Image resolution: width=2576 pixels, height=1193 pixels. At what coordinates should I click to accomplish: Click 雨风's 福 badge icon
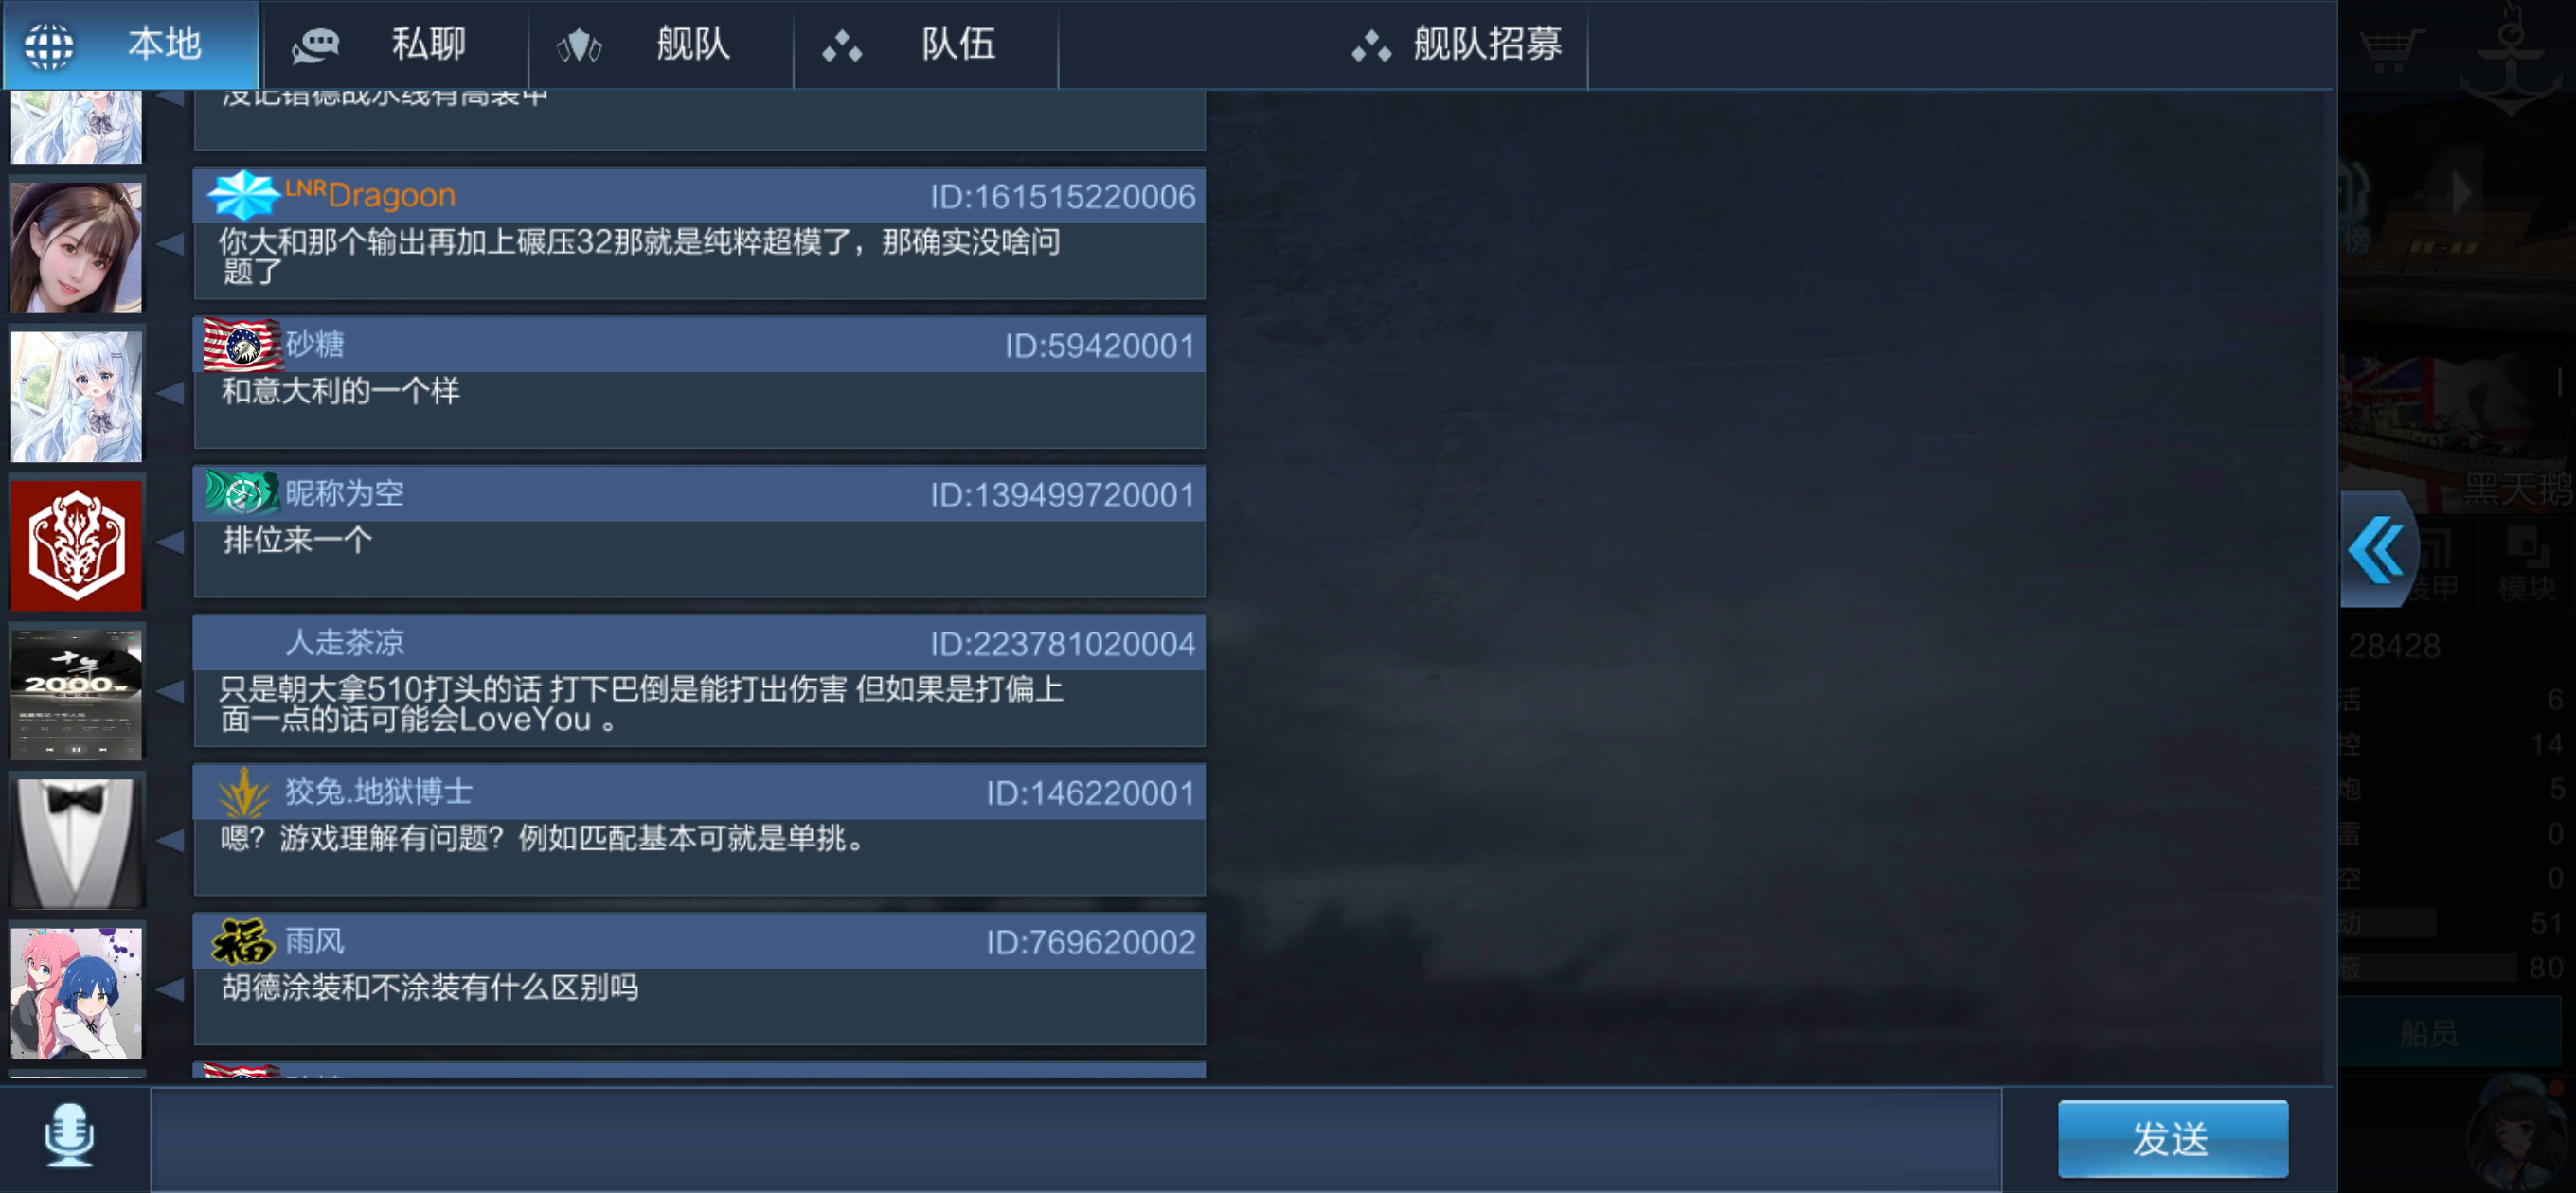point(243,941)
